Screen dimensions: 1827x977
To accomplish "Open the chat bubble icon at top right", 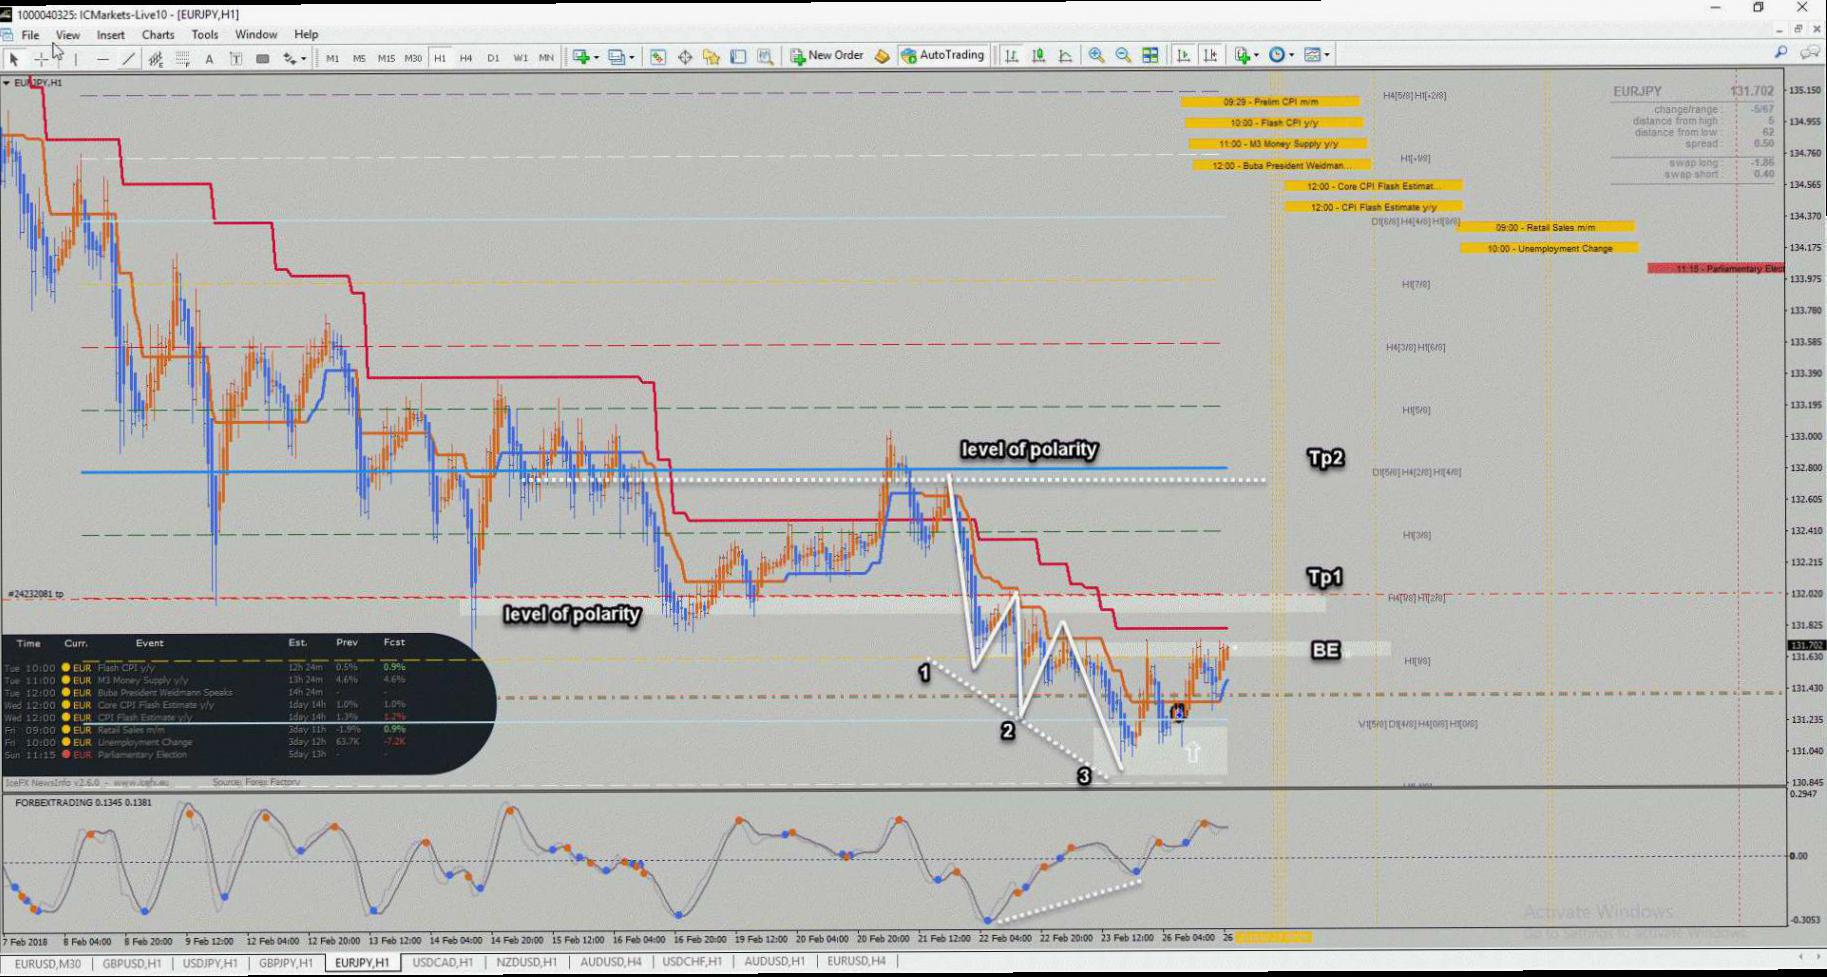I will click(1810, 52).
